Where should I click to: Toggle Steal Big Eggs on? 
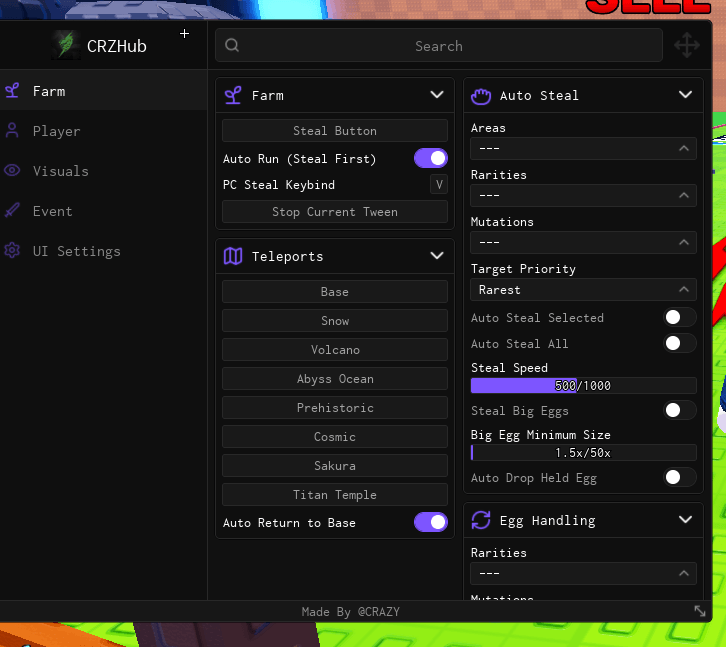pos(679,410)
